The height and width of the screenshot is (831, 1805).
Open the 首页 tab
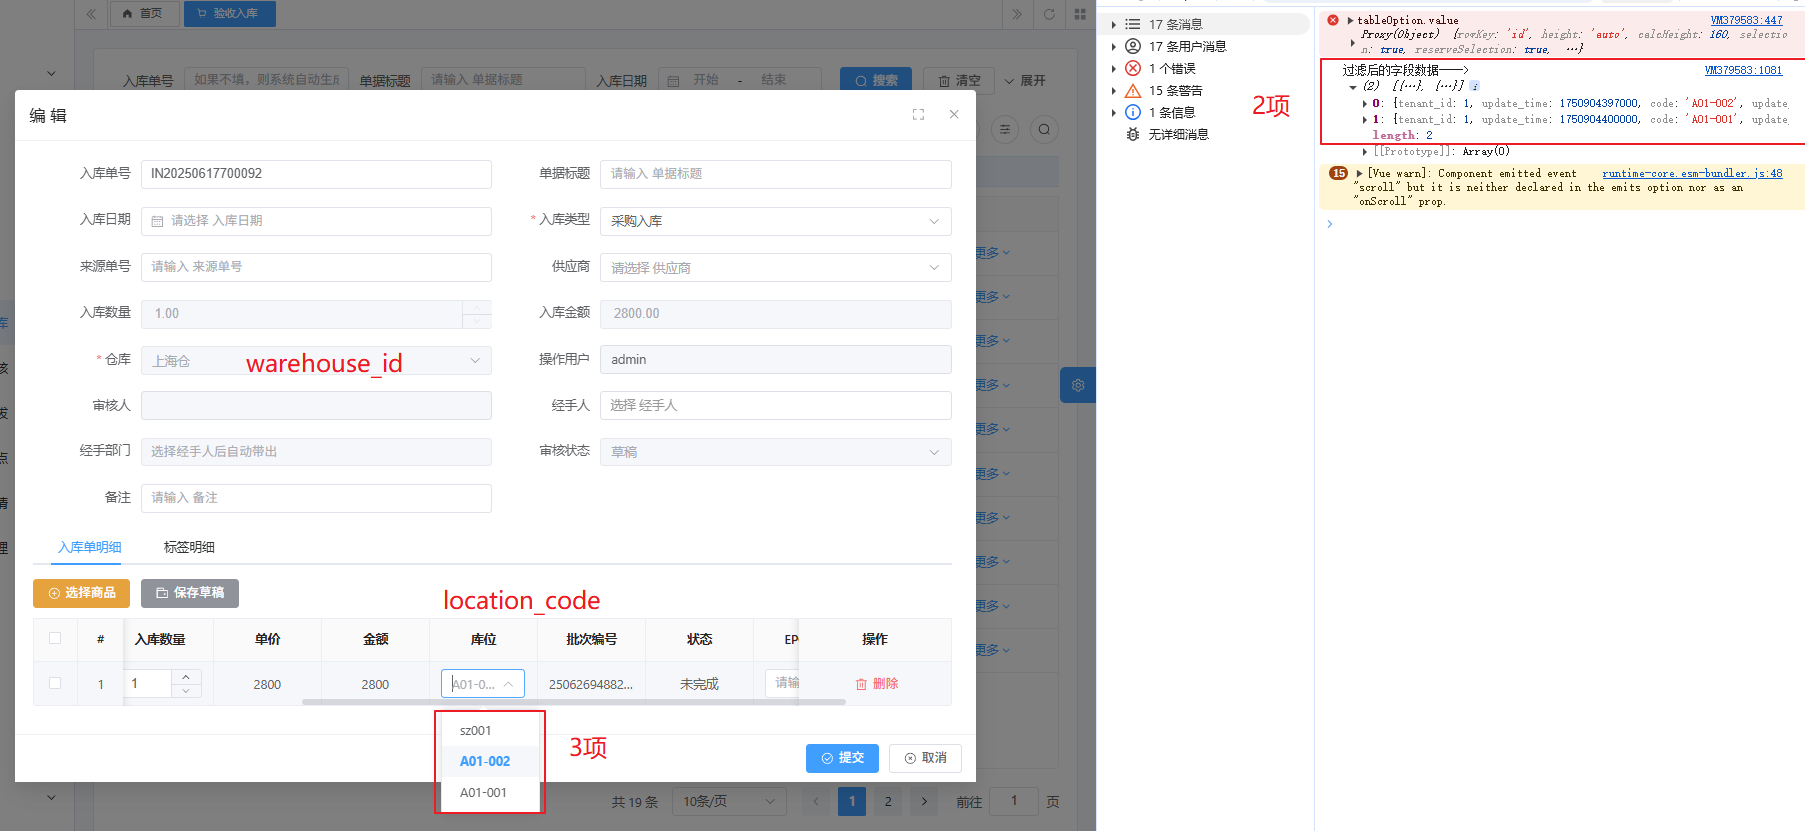tap(143, 13)
